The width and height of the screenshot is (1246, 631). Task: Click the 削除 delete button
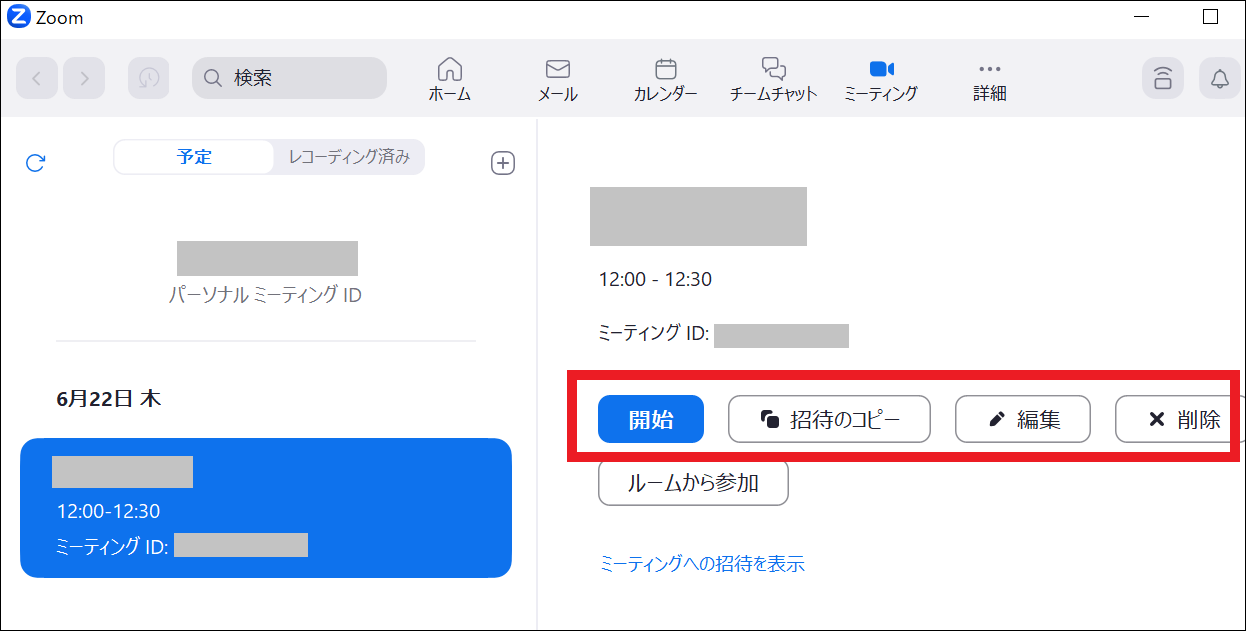click(1177, 419)
